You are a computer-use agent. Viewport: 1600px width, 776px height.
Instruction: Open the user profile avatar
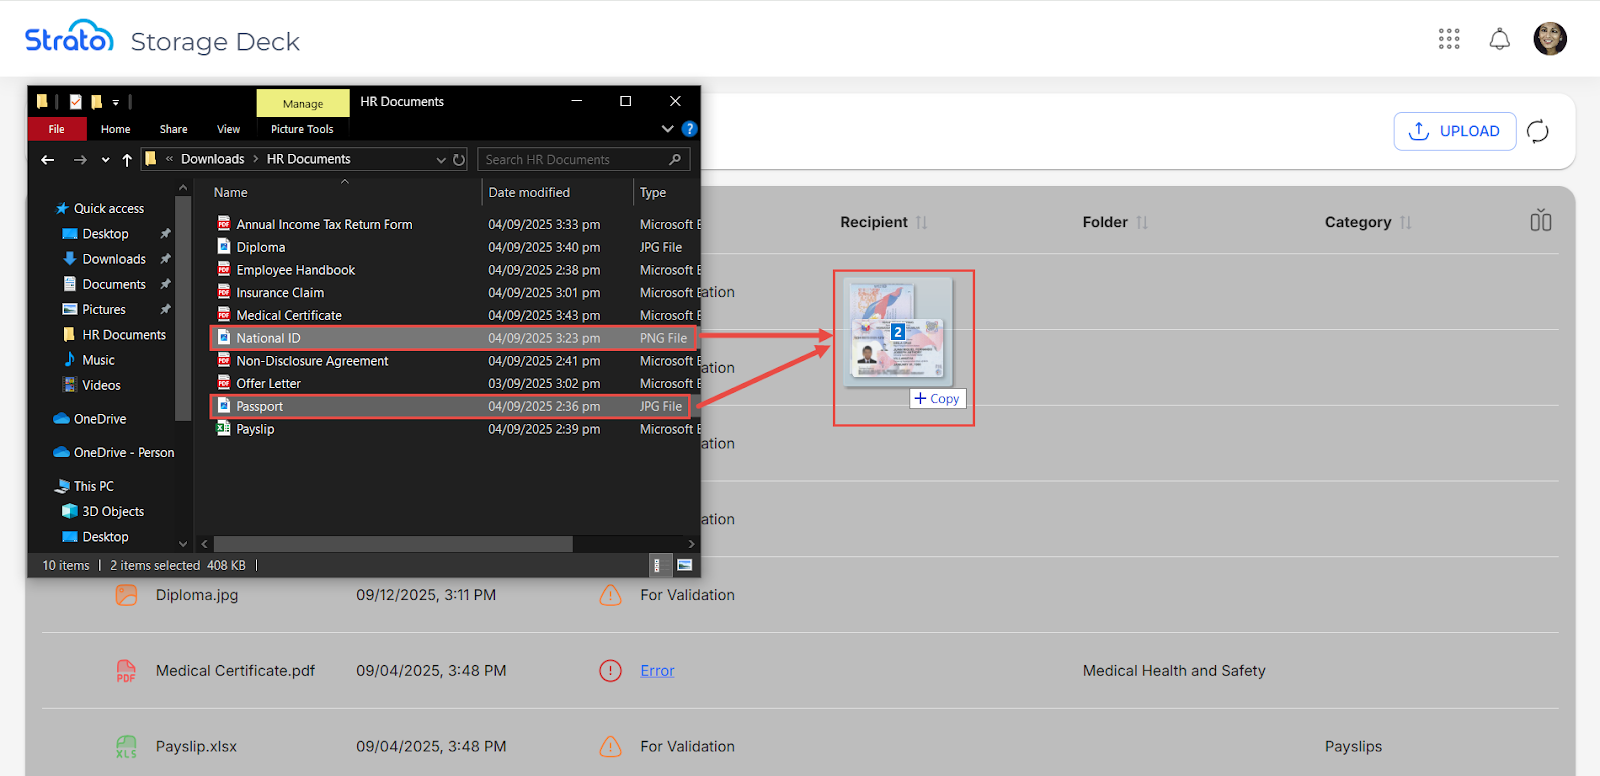coord(1550,39)
